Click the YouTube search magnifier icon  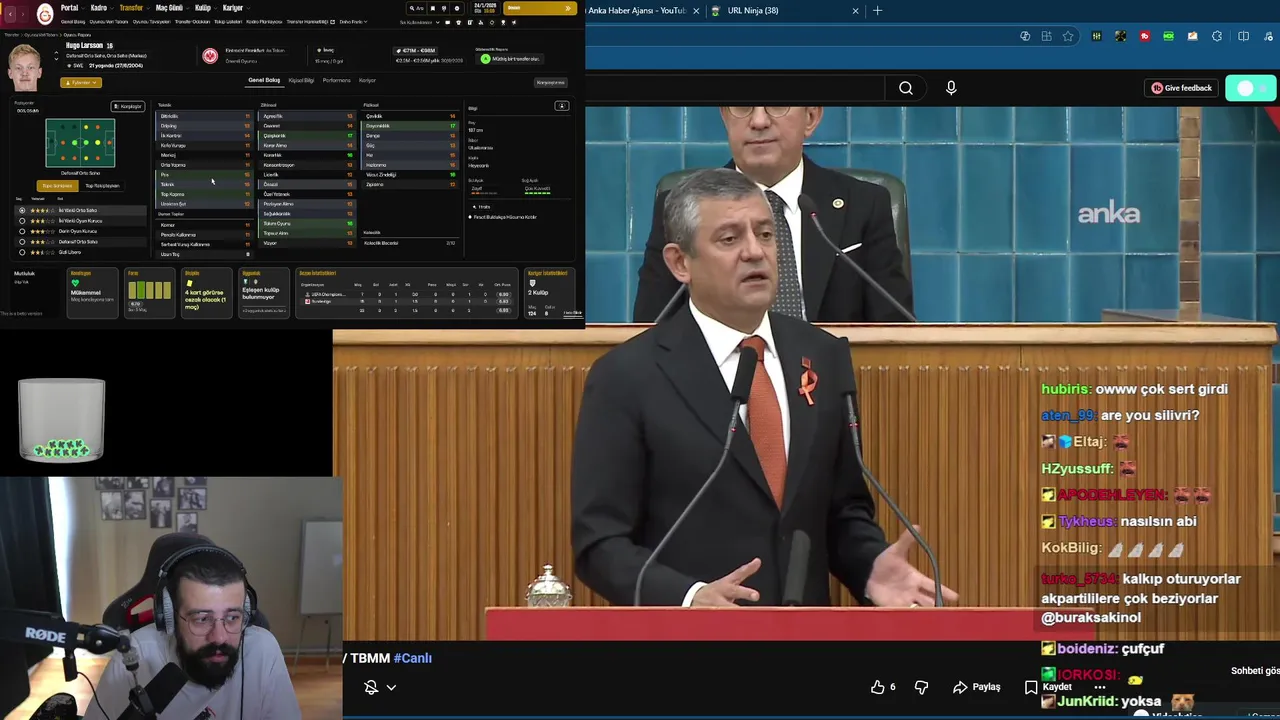click(x=906, y=88)
